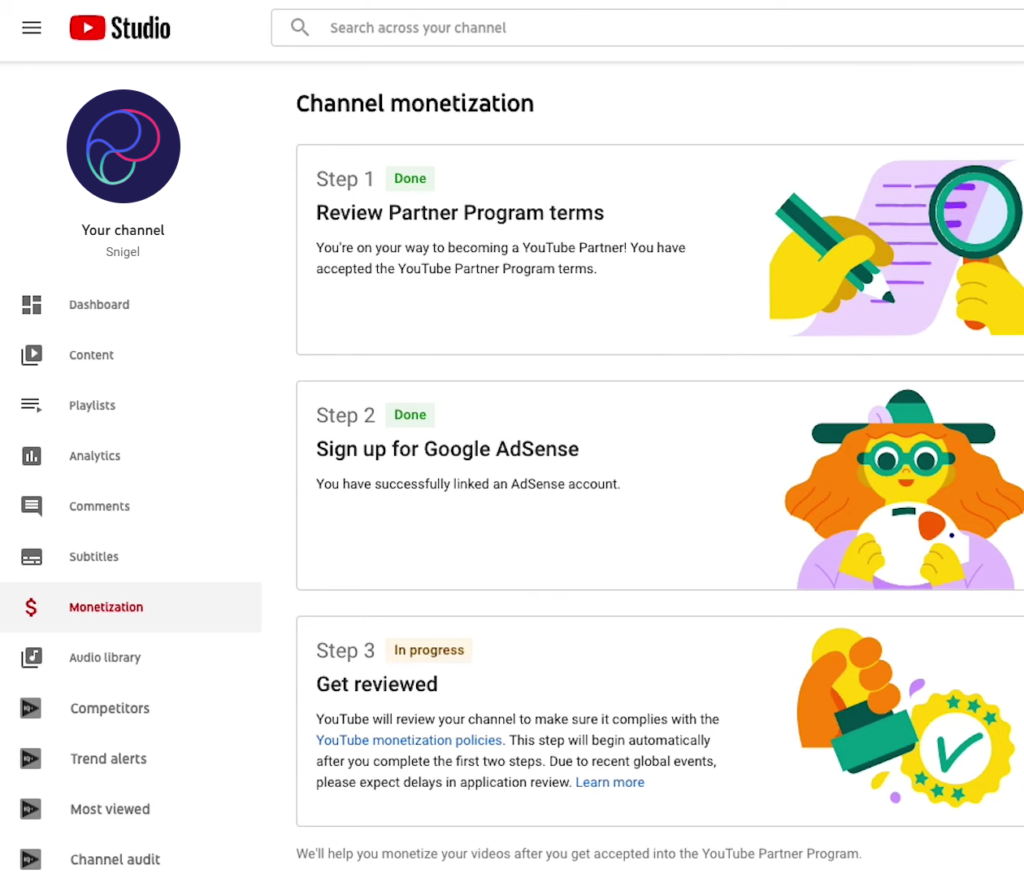Click the Snigel channel avatar
This screenshot has width=1024, height=878.
[x=123, y=146]
